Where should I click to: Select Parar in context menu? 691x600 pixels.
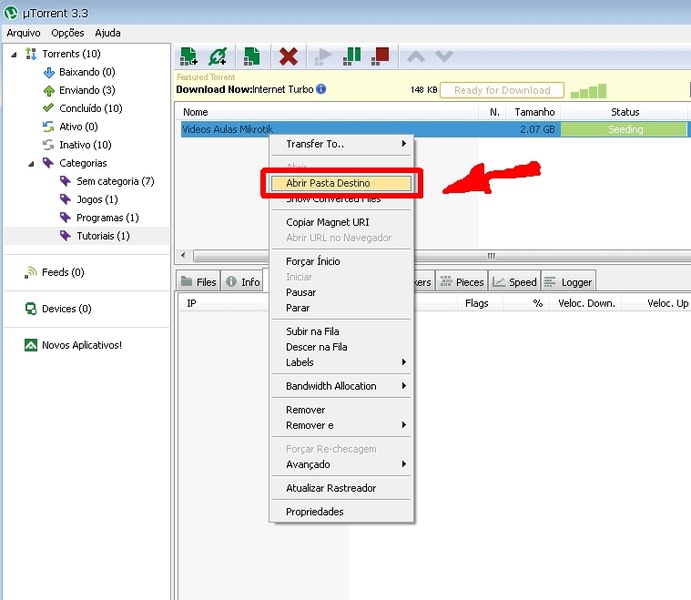pyautogui.click(x=341, y=308)
